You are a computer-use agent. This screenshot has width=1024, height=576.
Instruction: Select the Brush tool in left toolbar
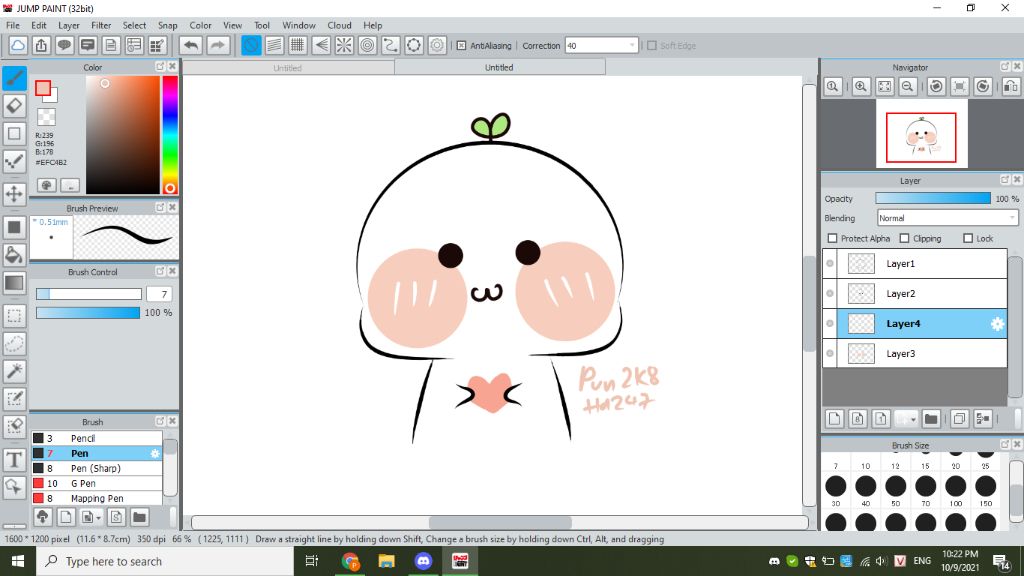click(14, 78)
